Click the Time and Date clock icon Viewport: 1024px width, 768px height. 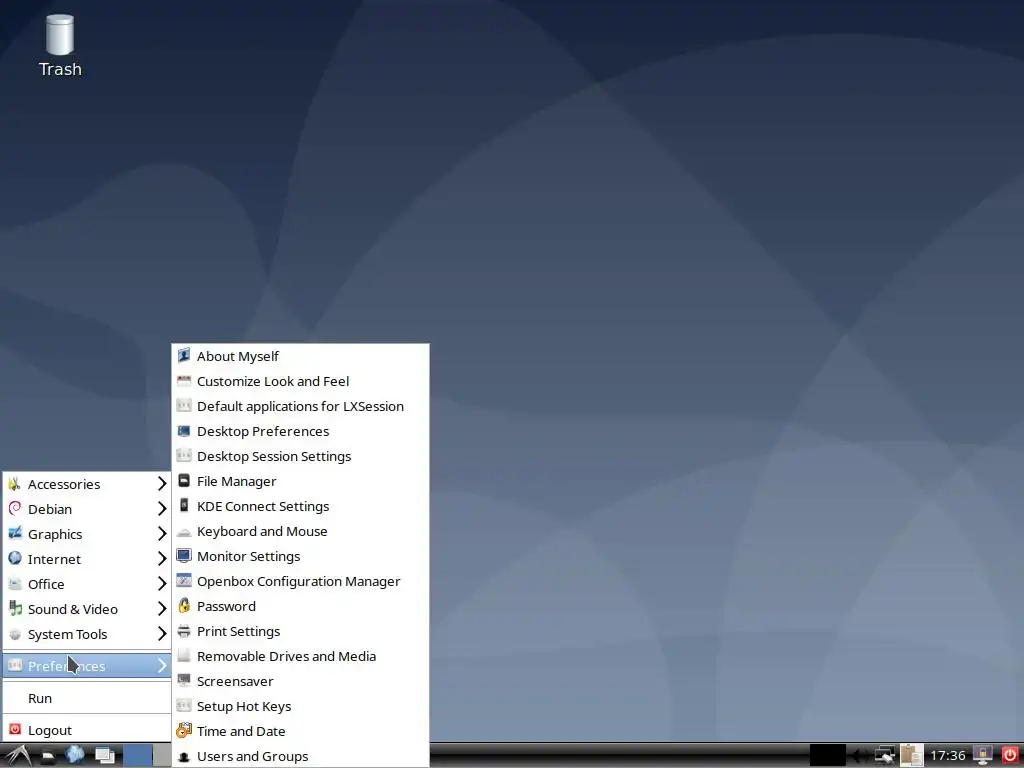click(x=184, y=730)
